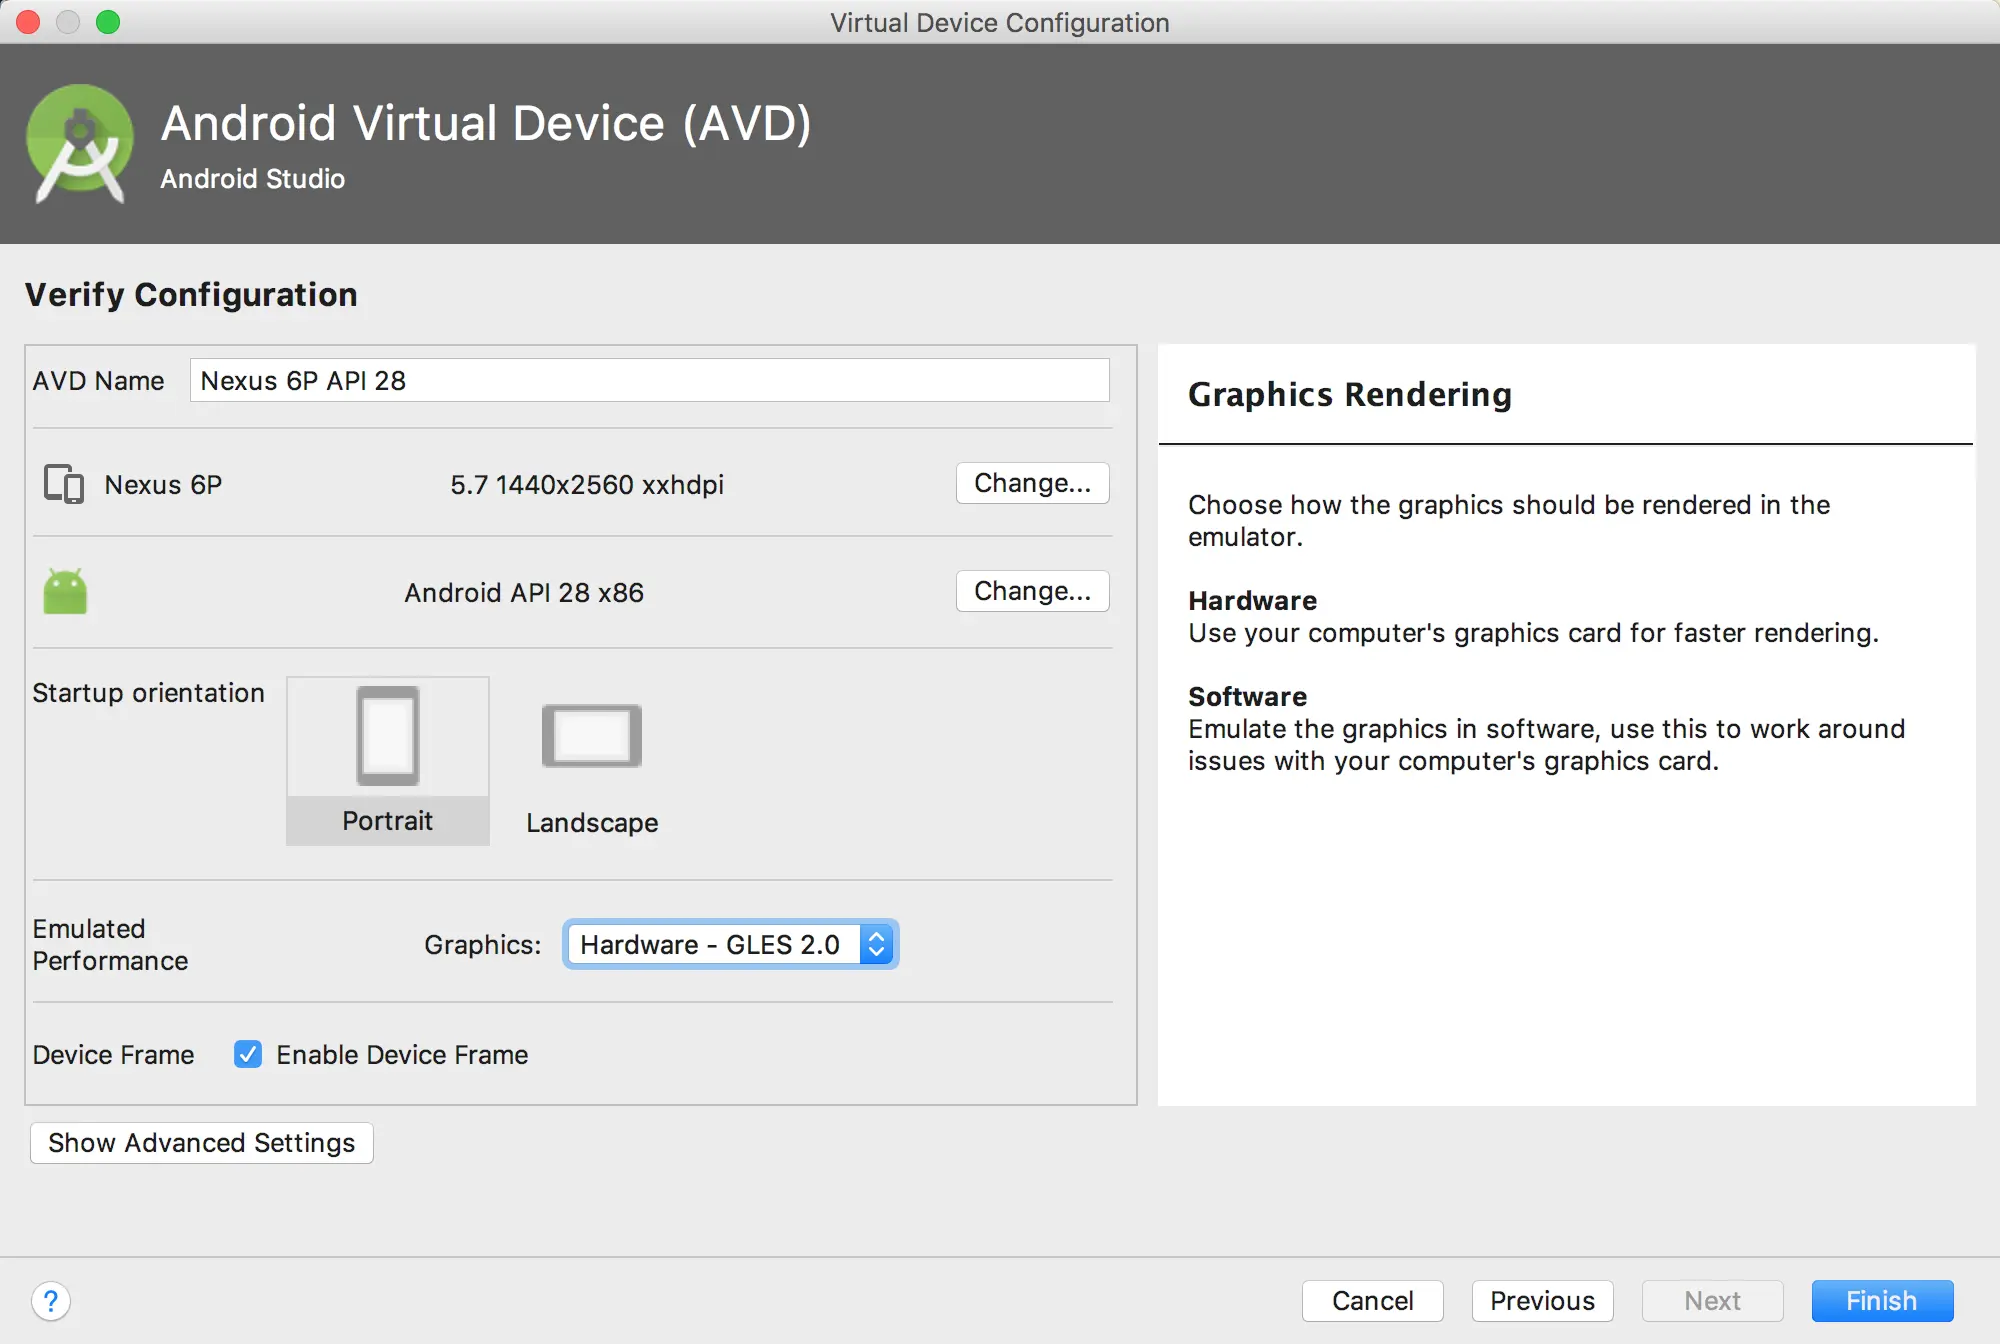Click the green Android robot icon
The width and height of the screenshot is (2000, 1344).
pyautogui.click(x=65, y=591)
